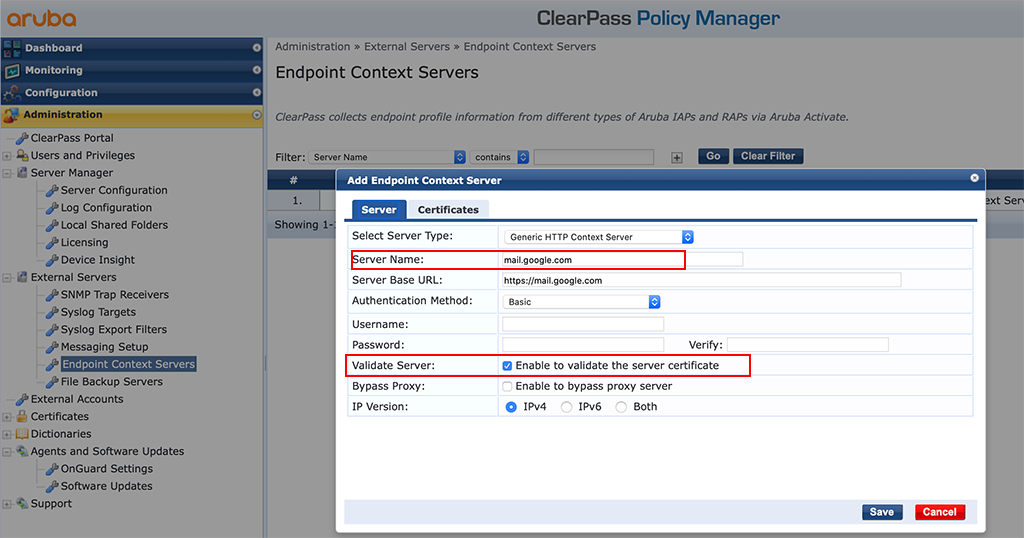Click the Syslog Targets wrench icon
Image resolution: width=1024 pixels, height=538 pixels.
[52, 312]
